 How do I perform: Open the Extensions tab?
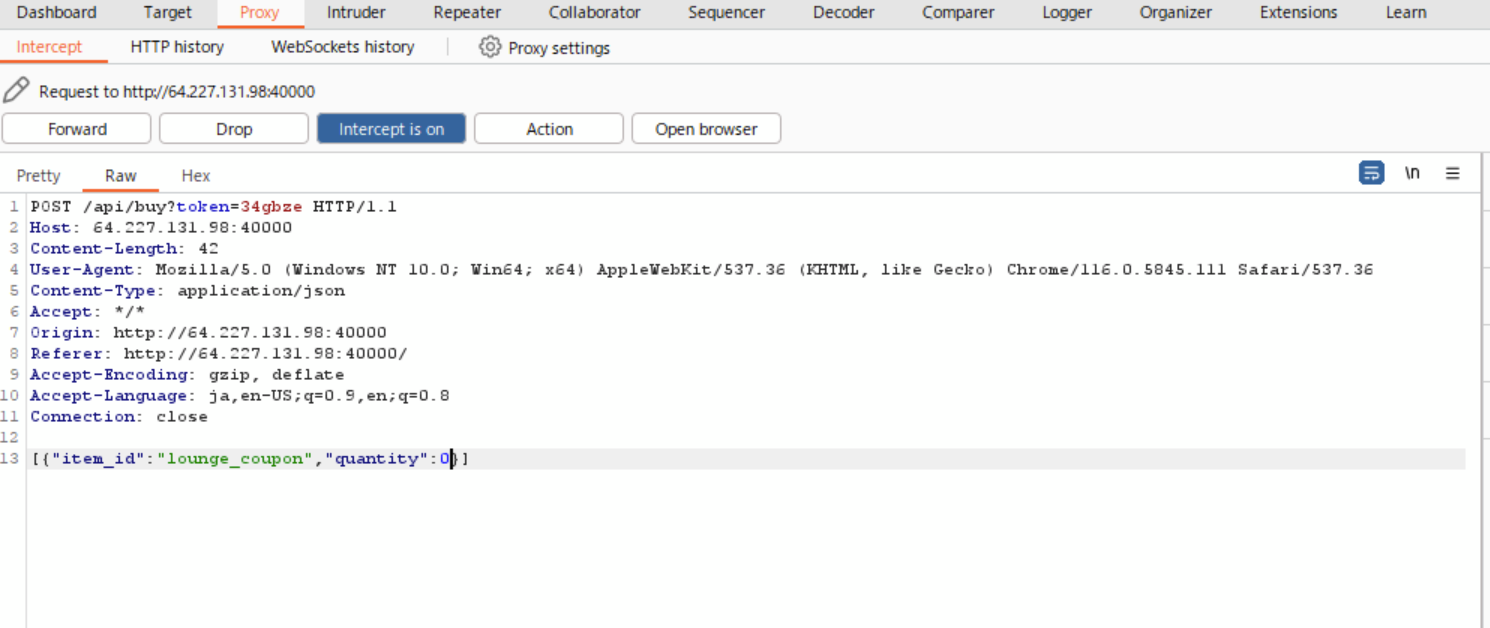(1298, 13)
